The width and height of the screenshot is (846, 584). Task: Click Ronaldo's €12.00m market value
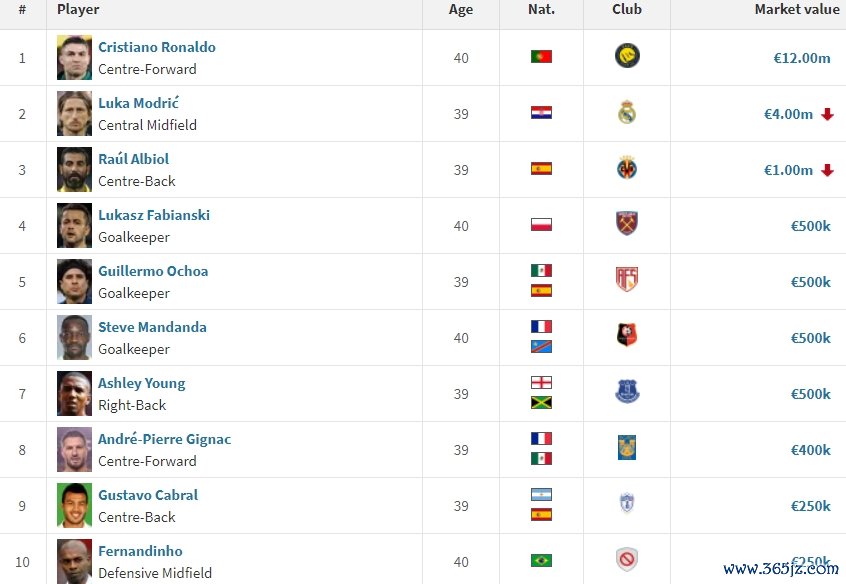pos(802,58)
